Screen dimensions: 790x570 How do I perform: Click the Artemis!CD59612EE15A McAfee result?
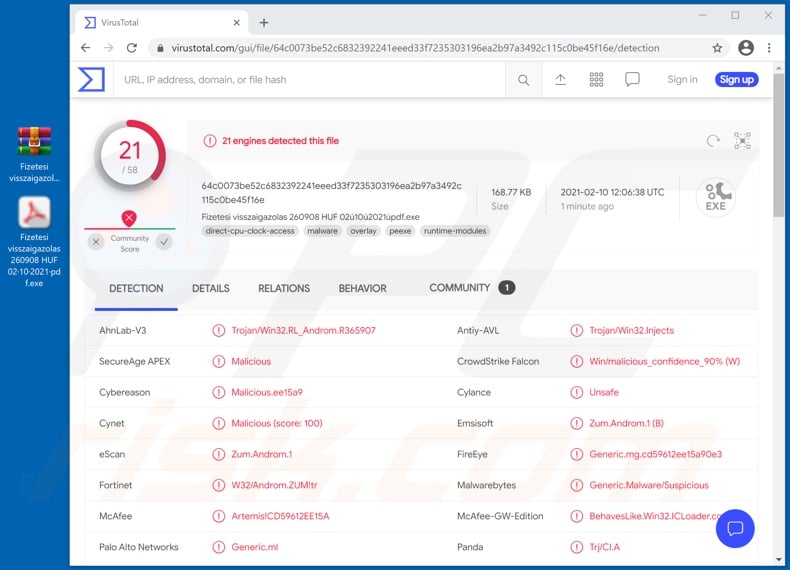pyautogui.click(x=280, y=516)
